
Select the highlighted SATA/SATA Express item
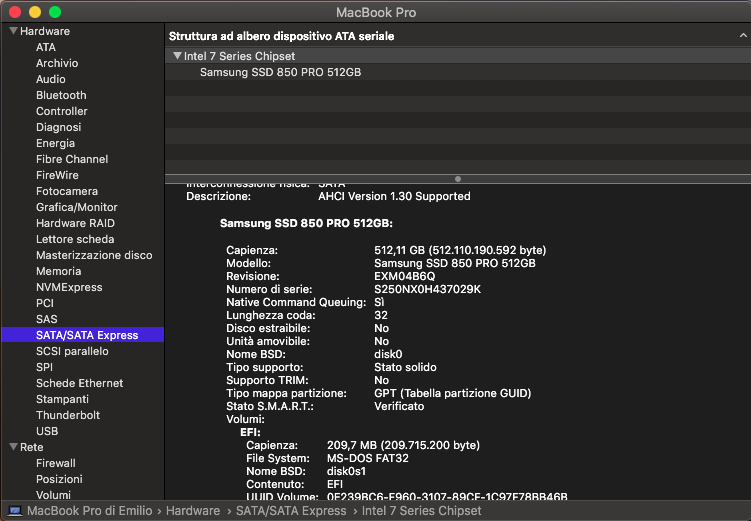click(x=83, y=335)
